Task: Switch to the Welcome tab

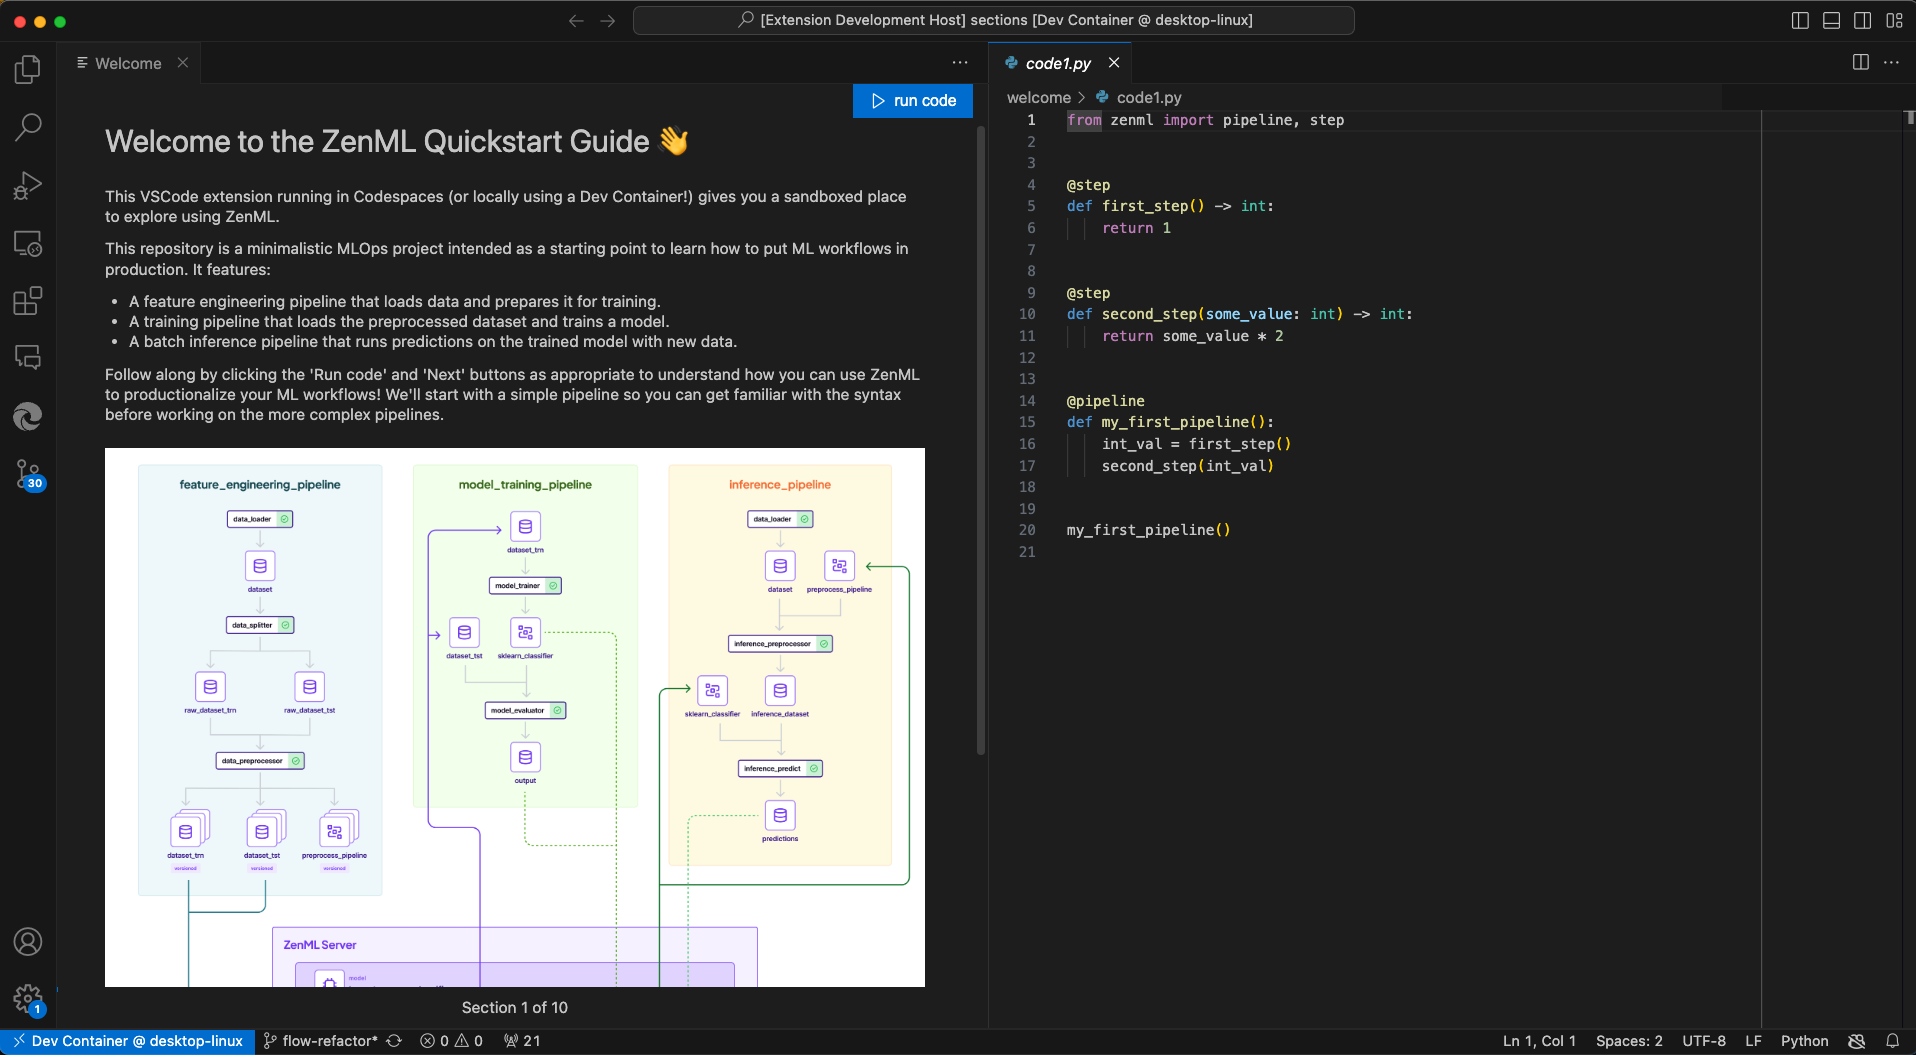Action: click(x=128, y=63)
